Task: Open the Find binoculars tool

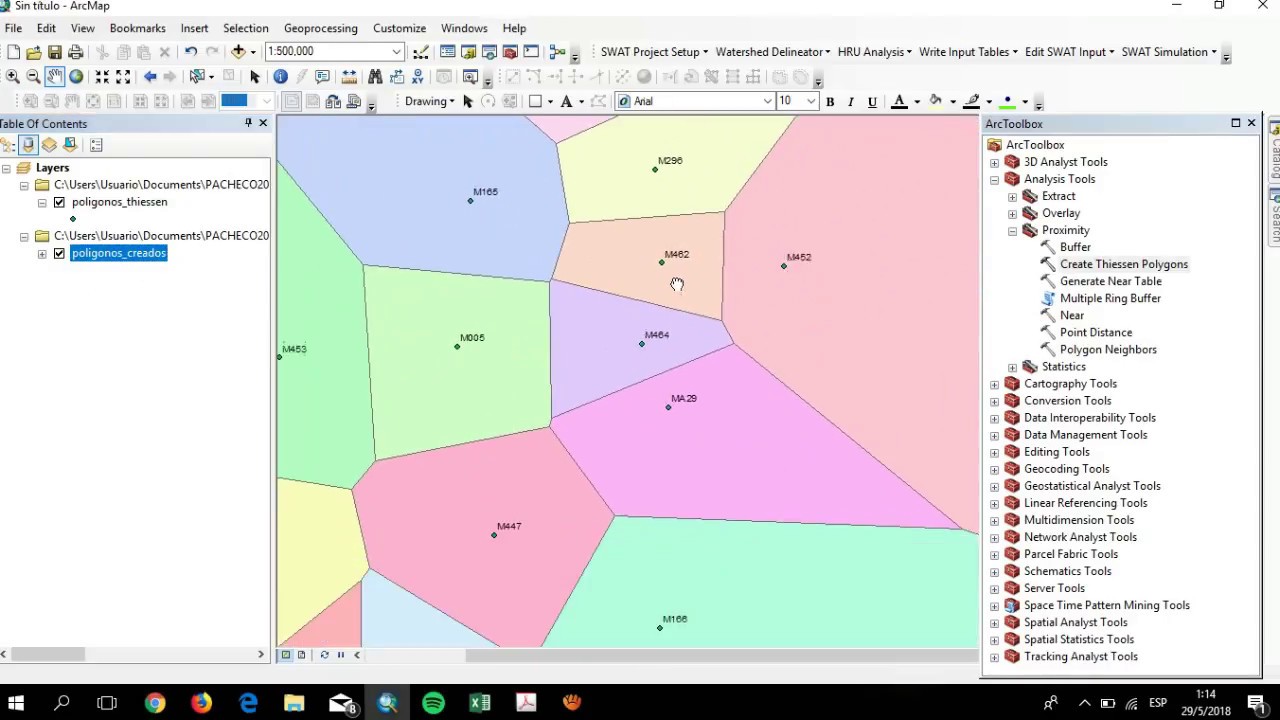Action: 375,76
